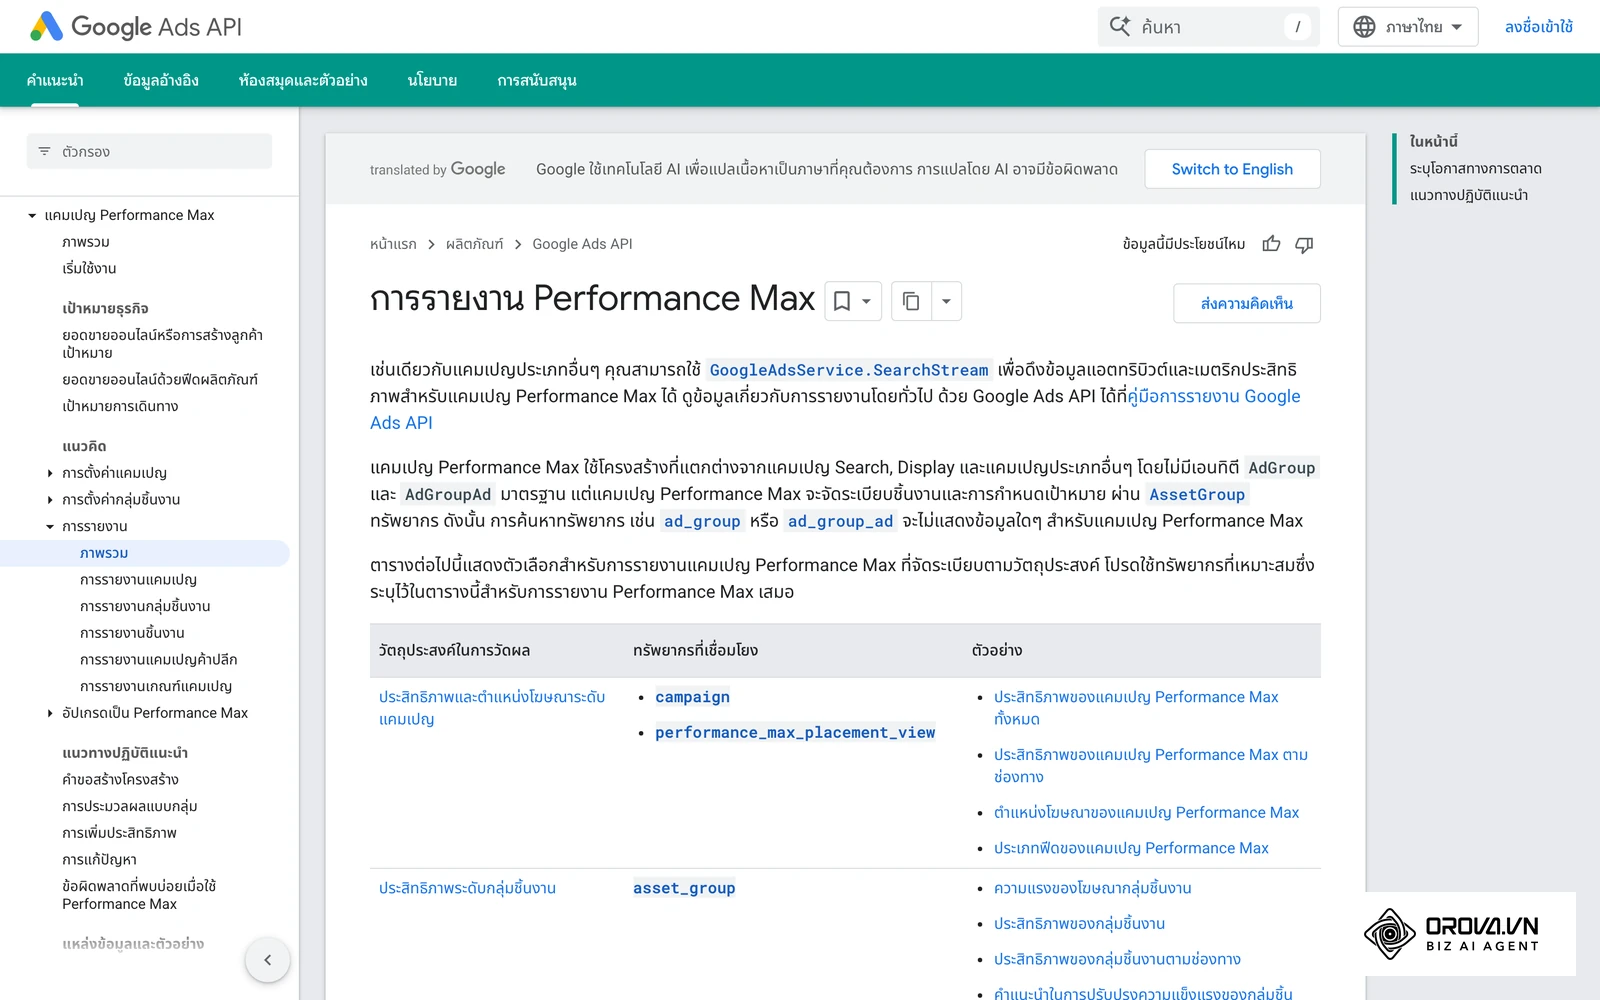Click the search sparkle icon
The image size is (1600, 1000).
click(x=1120, y=27)
